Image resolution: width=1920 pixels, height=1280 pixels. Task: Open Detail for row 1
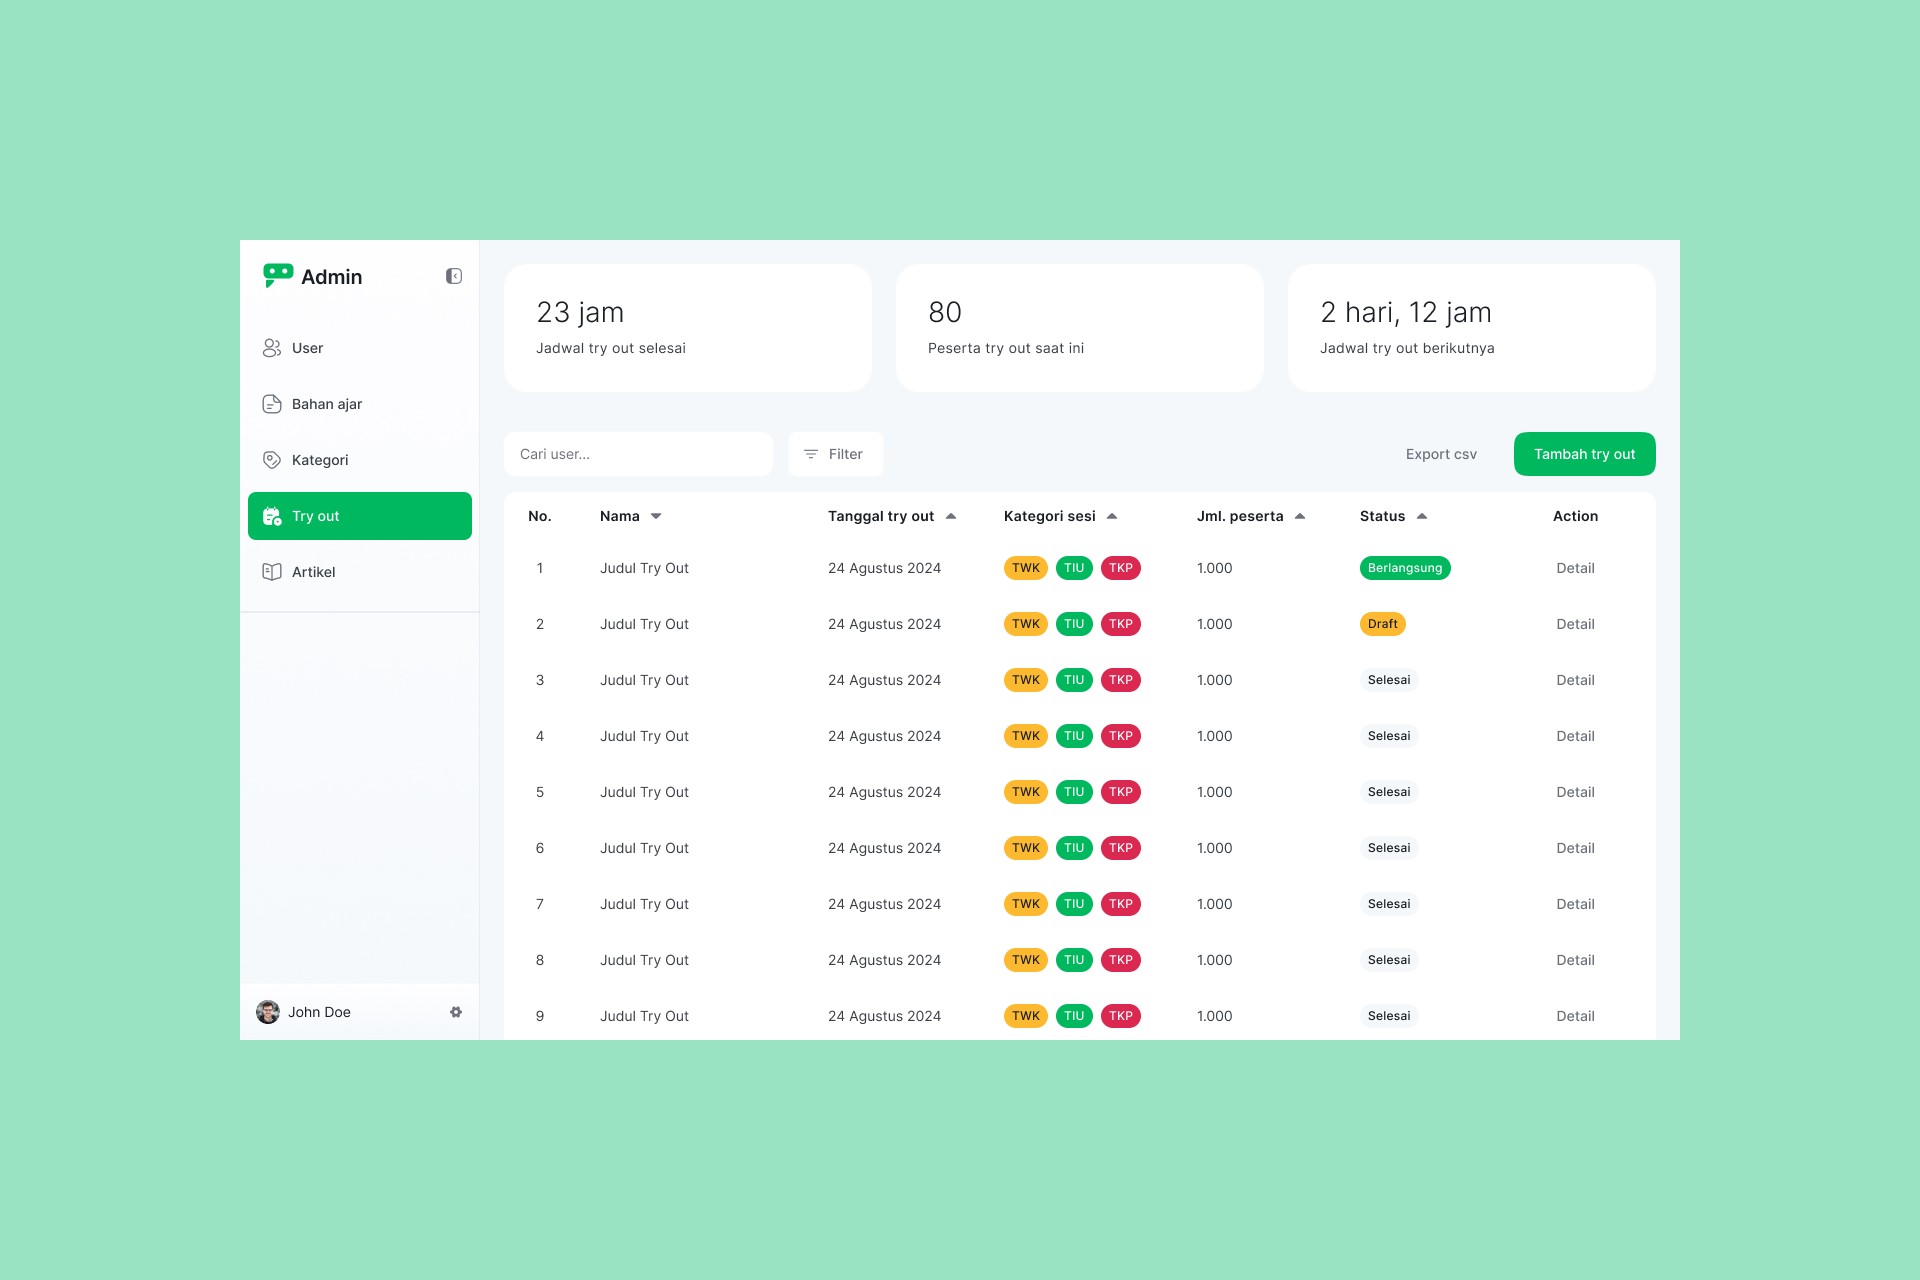[1575, 568]
